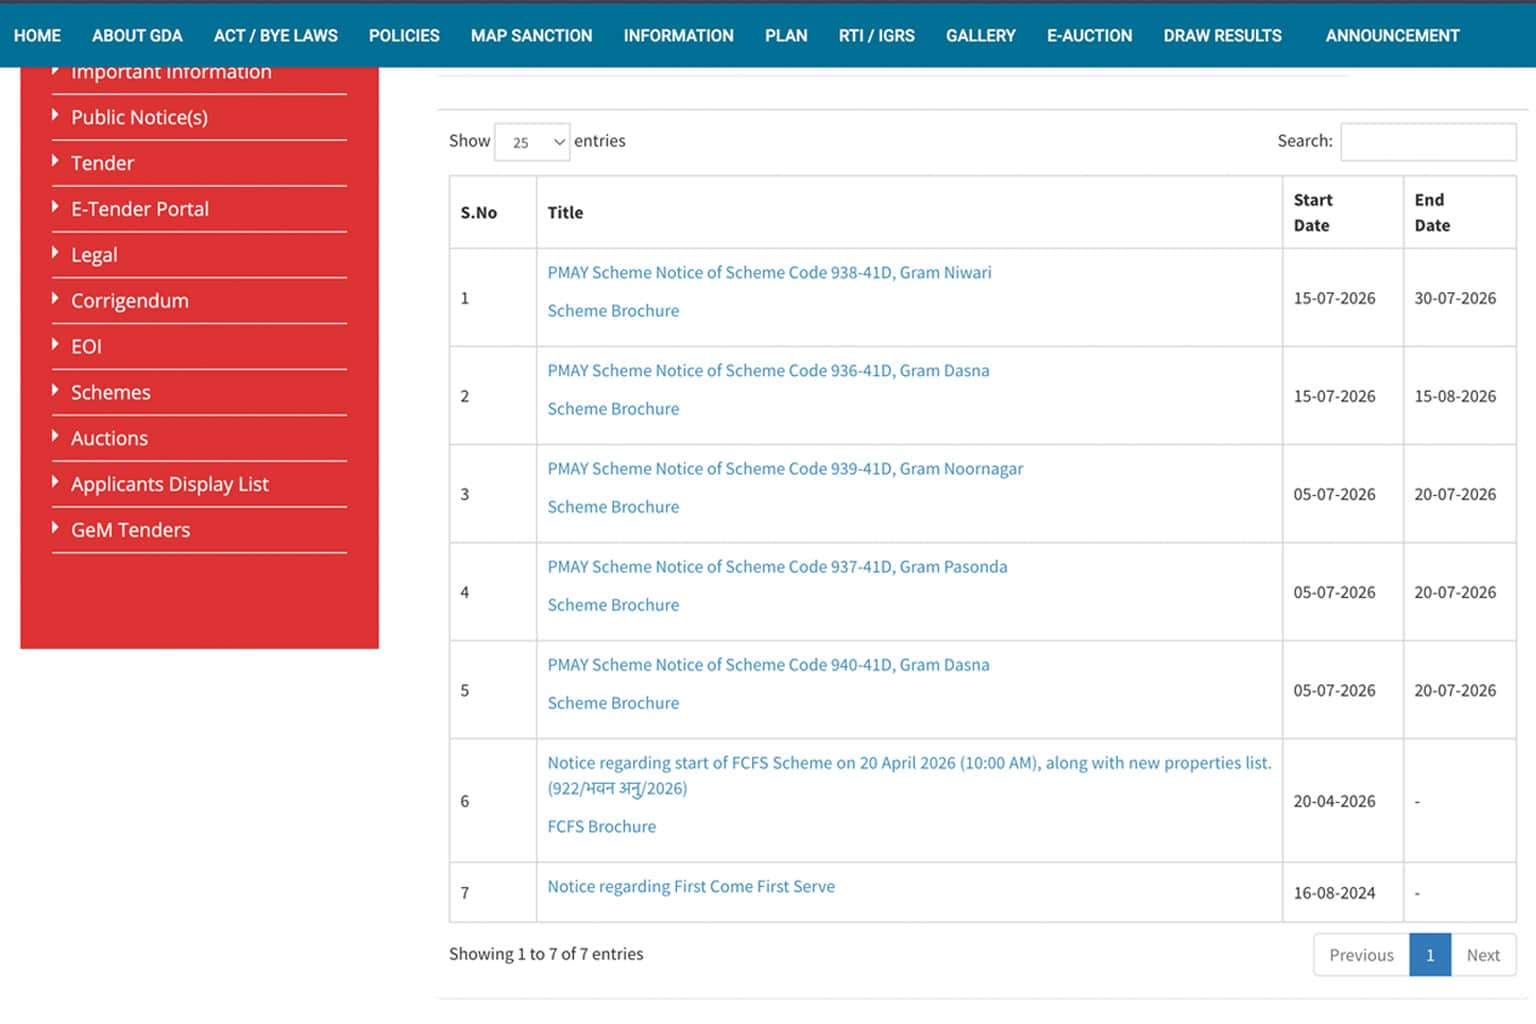Click the Previous pagination button
Viewport: 1536px width, 1024px height.
[x=1361, y=955]
